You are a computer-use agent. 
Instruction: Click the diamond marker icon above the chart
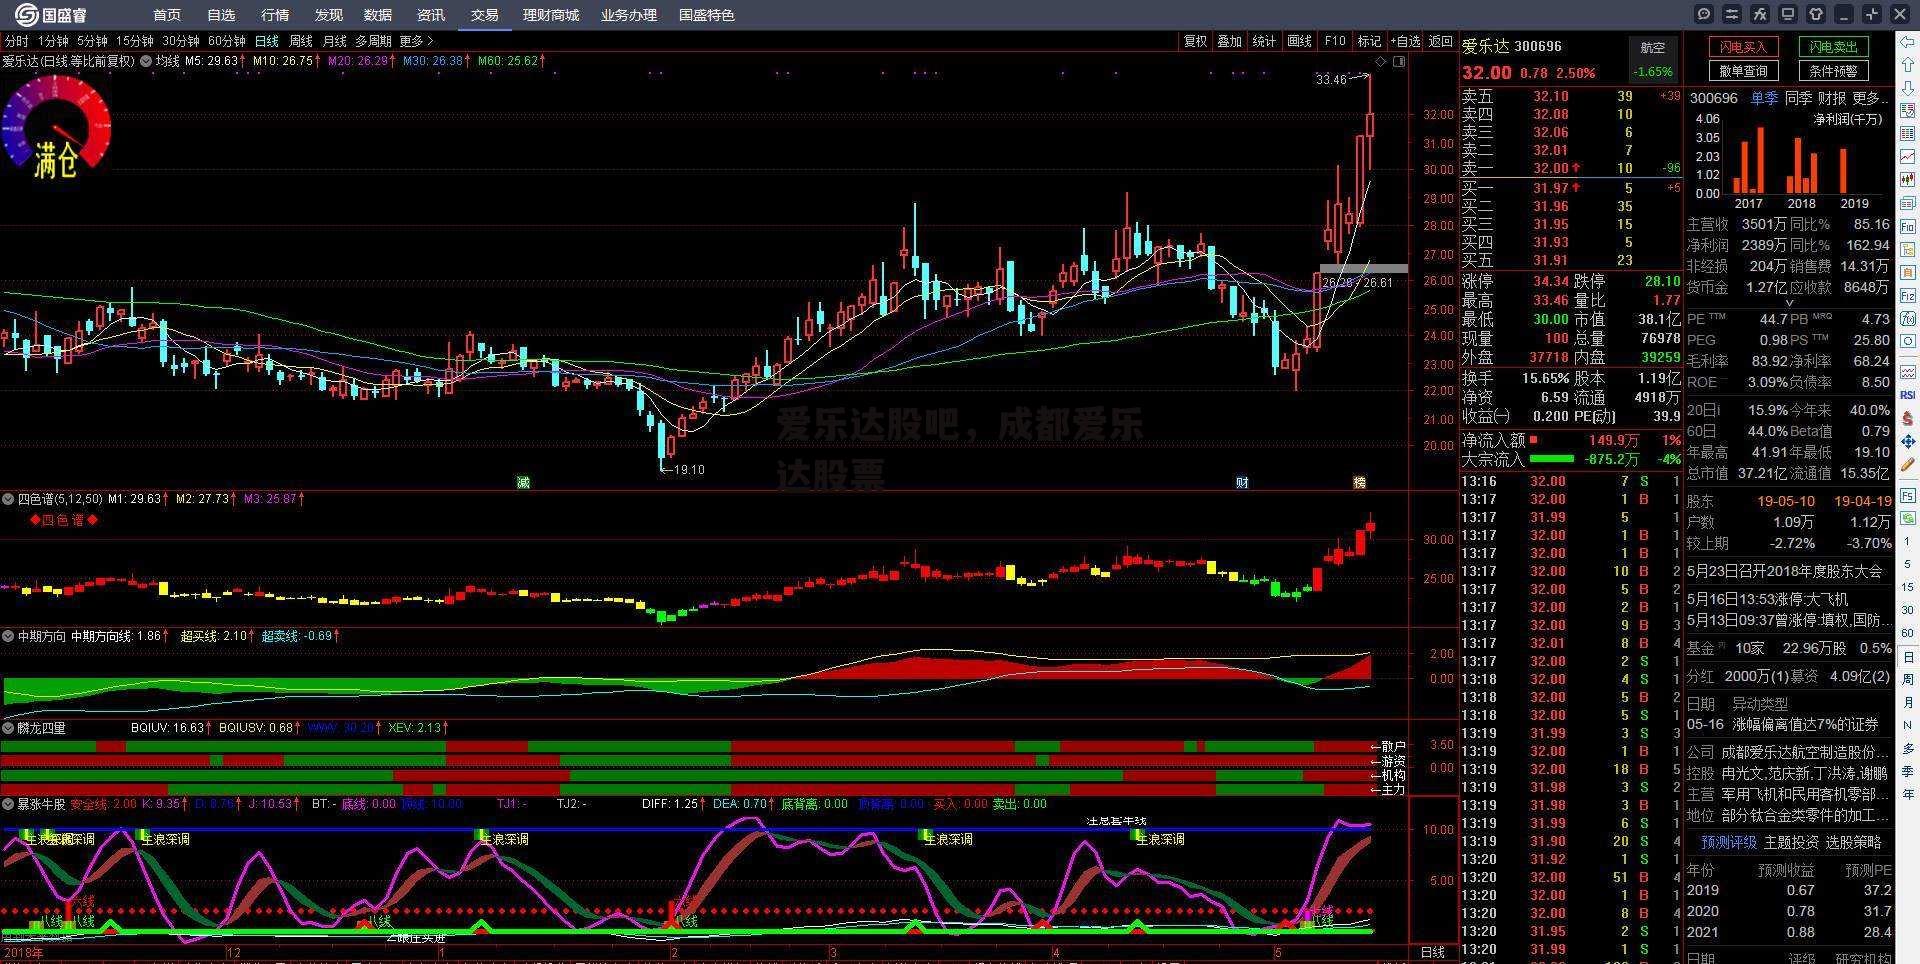click(x=1381, y=61)
